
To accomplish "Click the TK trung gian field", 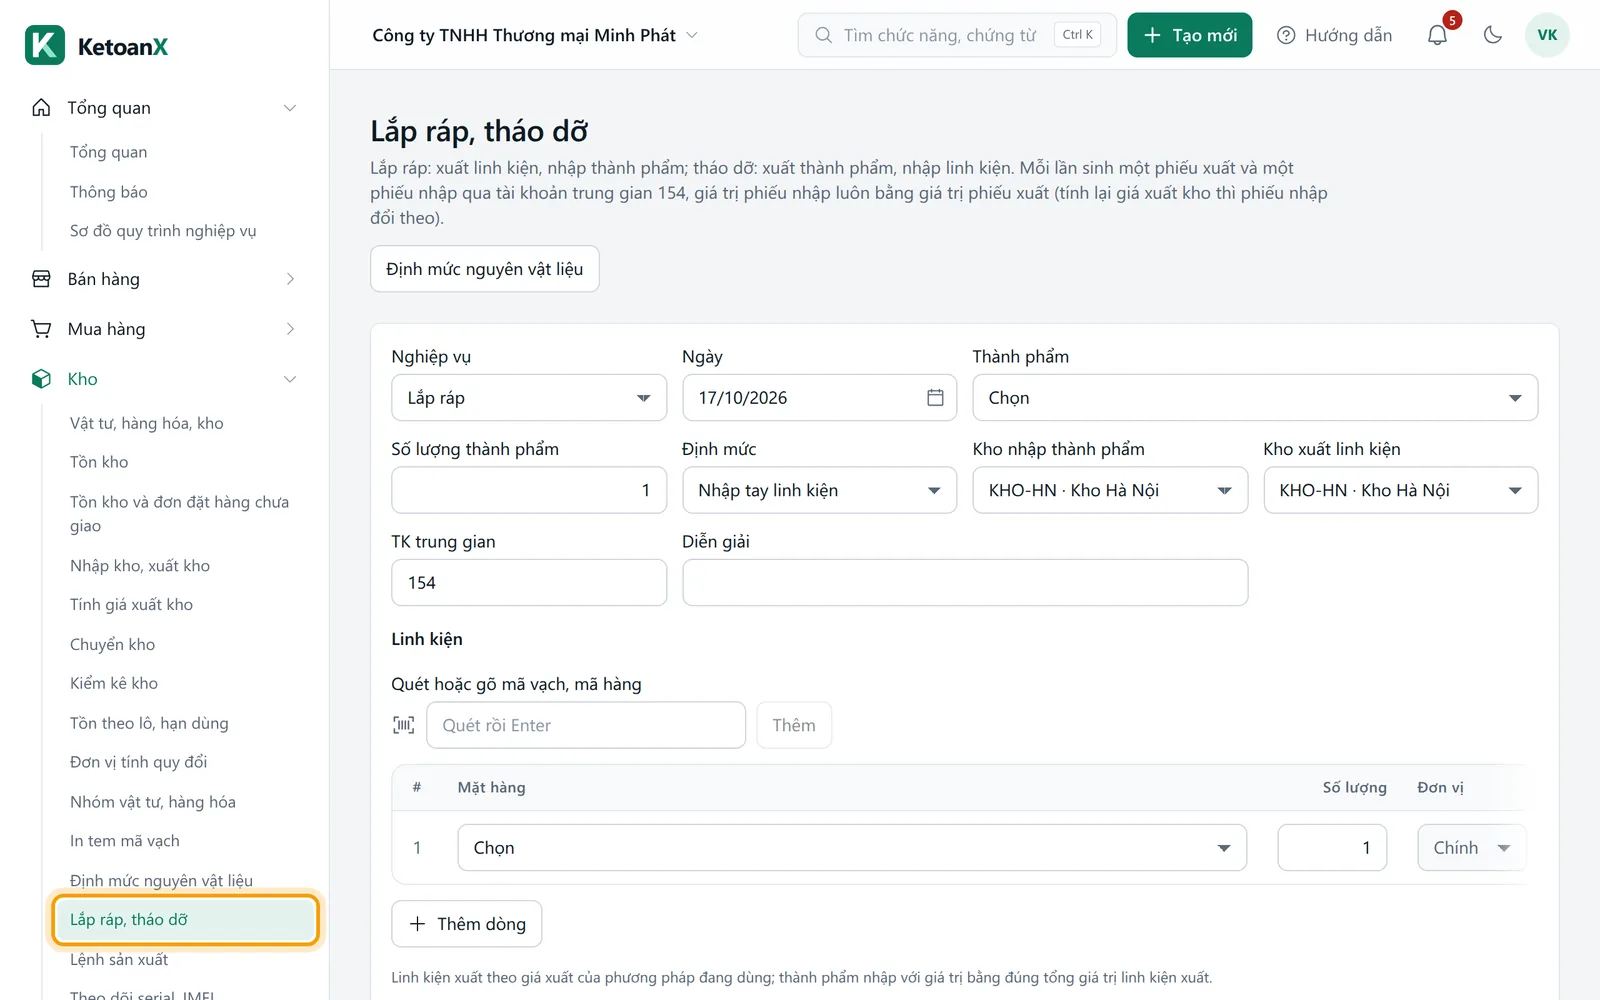I will [x=529, y=583].
